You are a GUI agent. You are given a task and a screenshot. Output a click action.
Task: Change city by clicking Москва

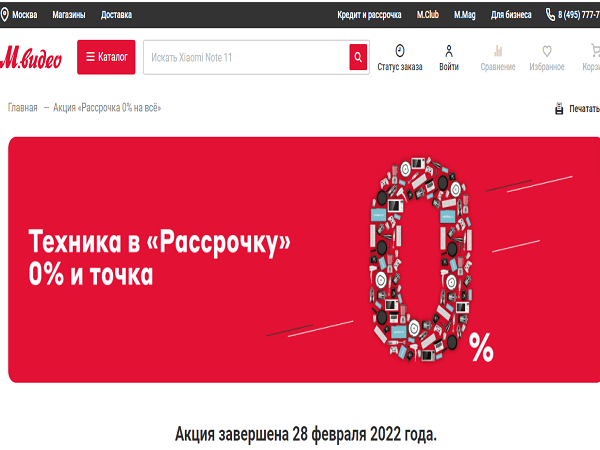point(24,15)
